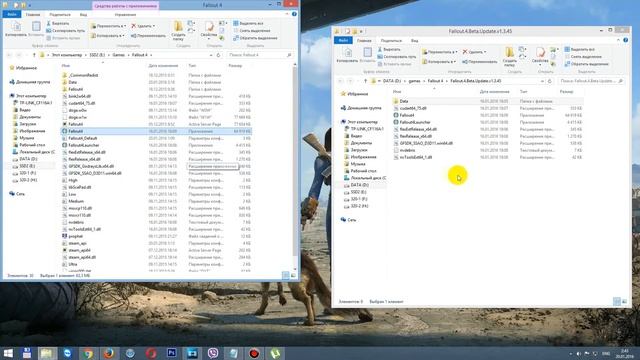This screenshot has width=640, height=360.
Task: Expand address history dropdown in Fallout 4 window
Action: (211, 55)
